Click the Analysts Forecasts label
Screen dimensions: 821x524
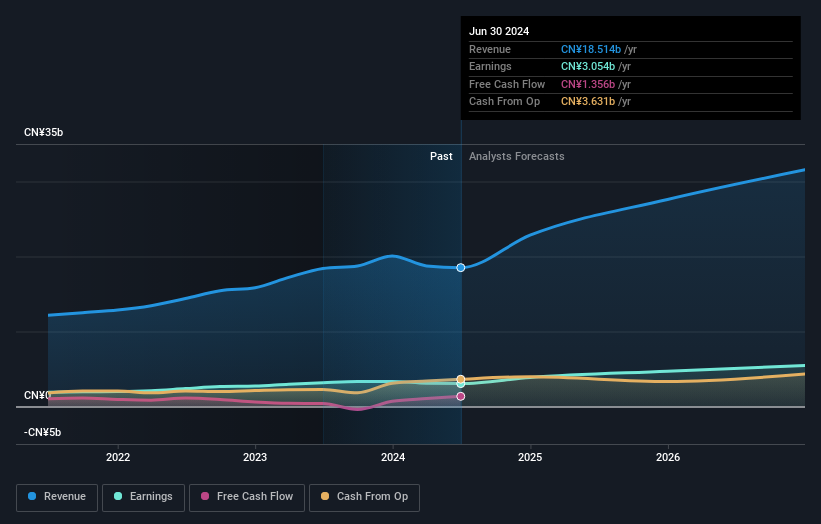(x=516, y=157)
